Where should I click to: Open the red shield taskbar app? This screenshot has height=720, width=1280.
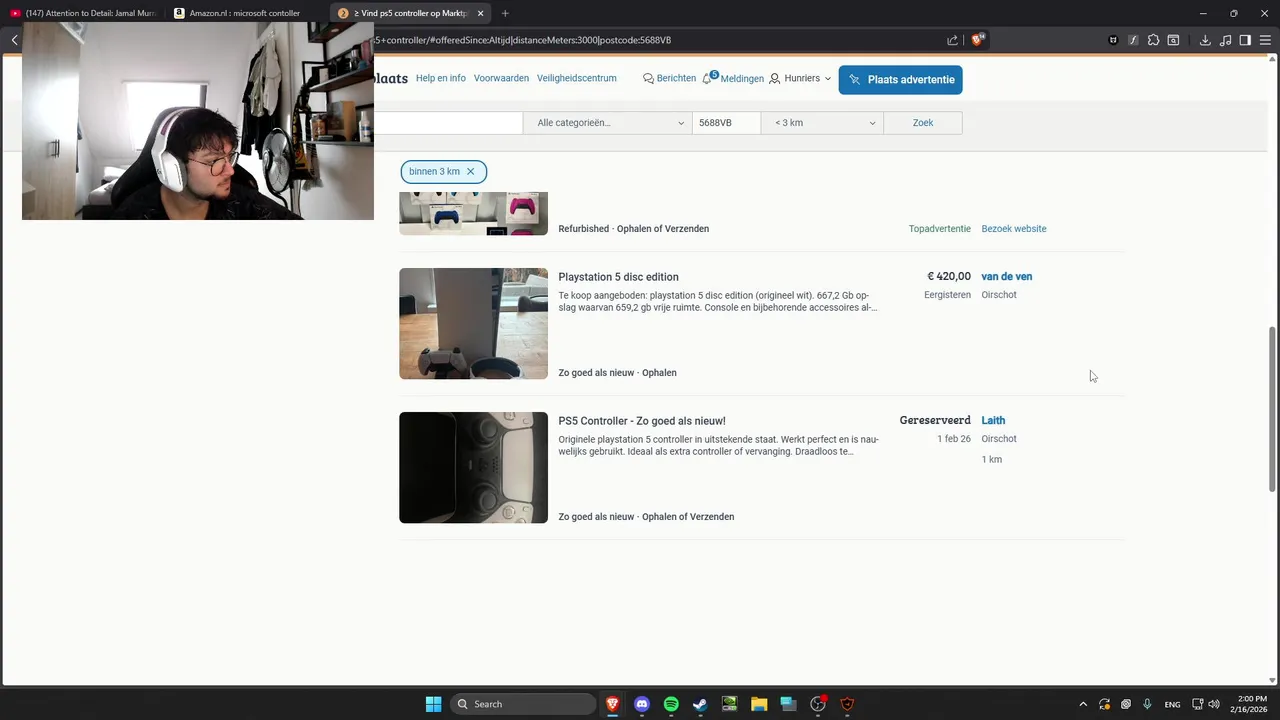coord(847,704)
